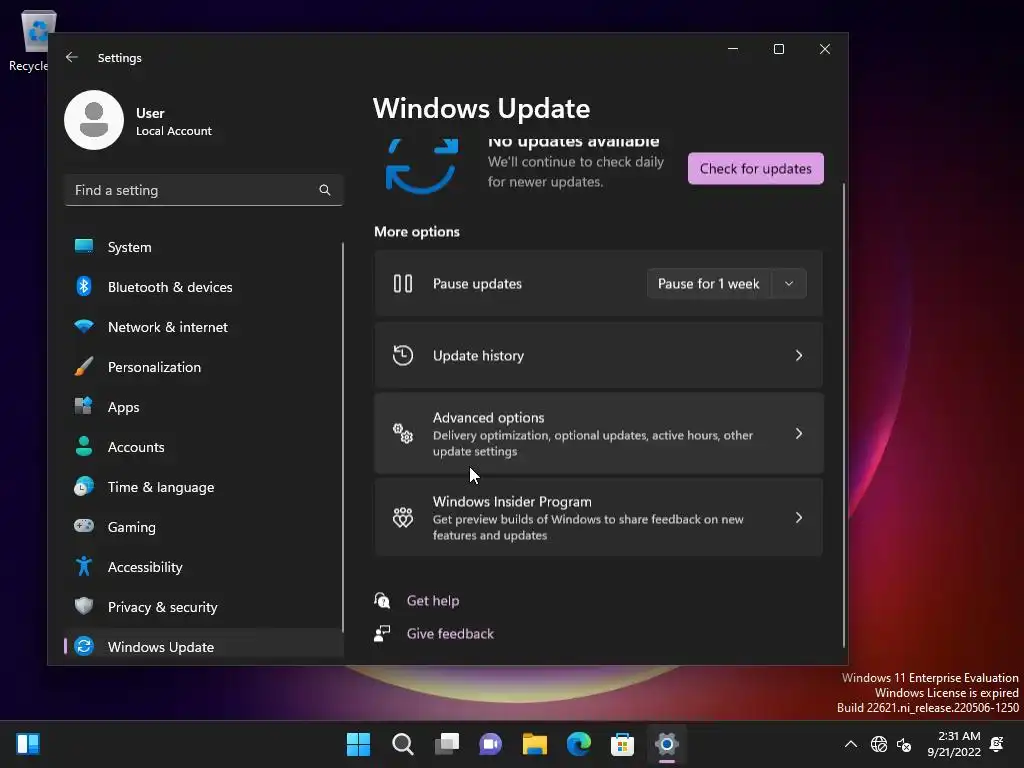Click the taskbar clock and date

pyautogui.click(x=954, y=744)
